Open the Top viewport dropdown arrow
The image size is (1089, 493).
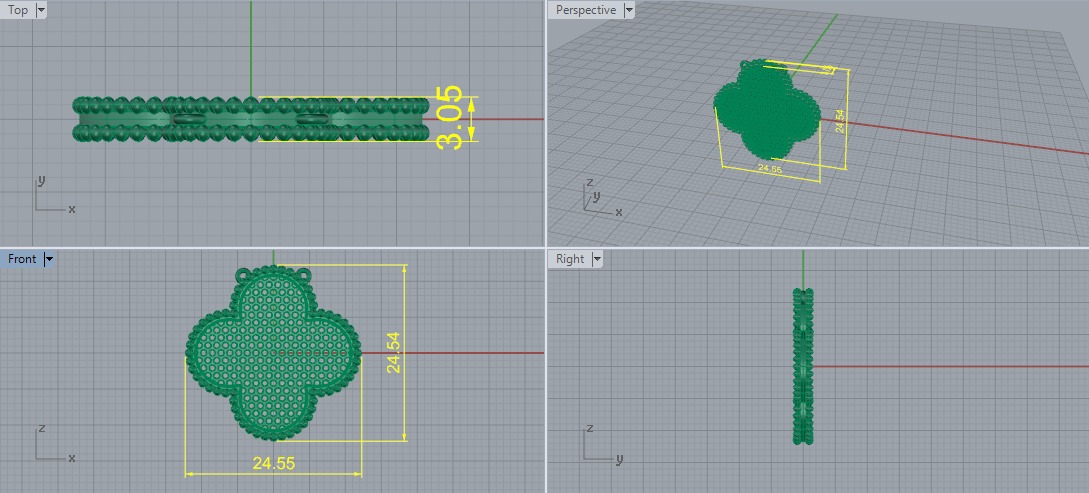(40, 10)
